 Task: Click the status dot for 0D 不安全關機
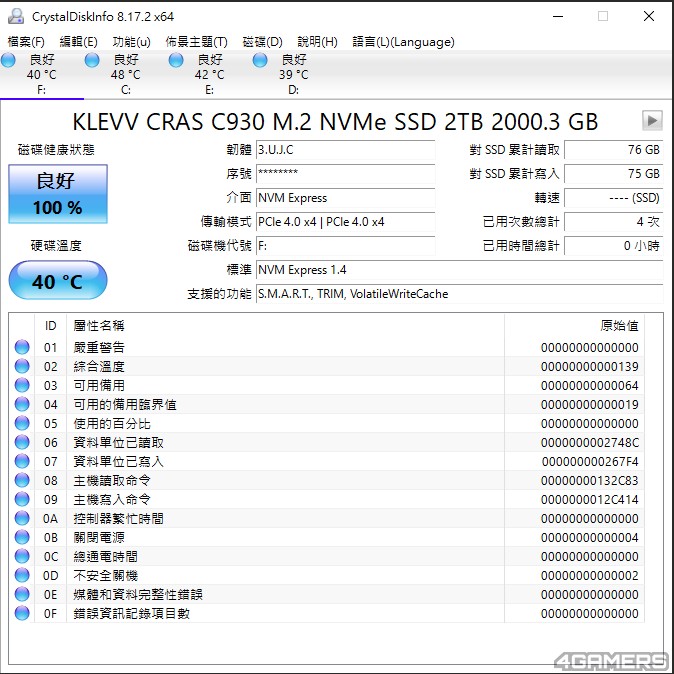point(22,575)
